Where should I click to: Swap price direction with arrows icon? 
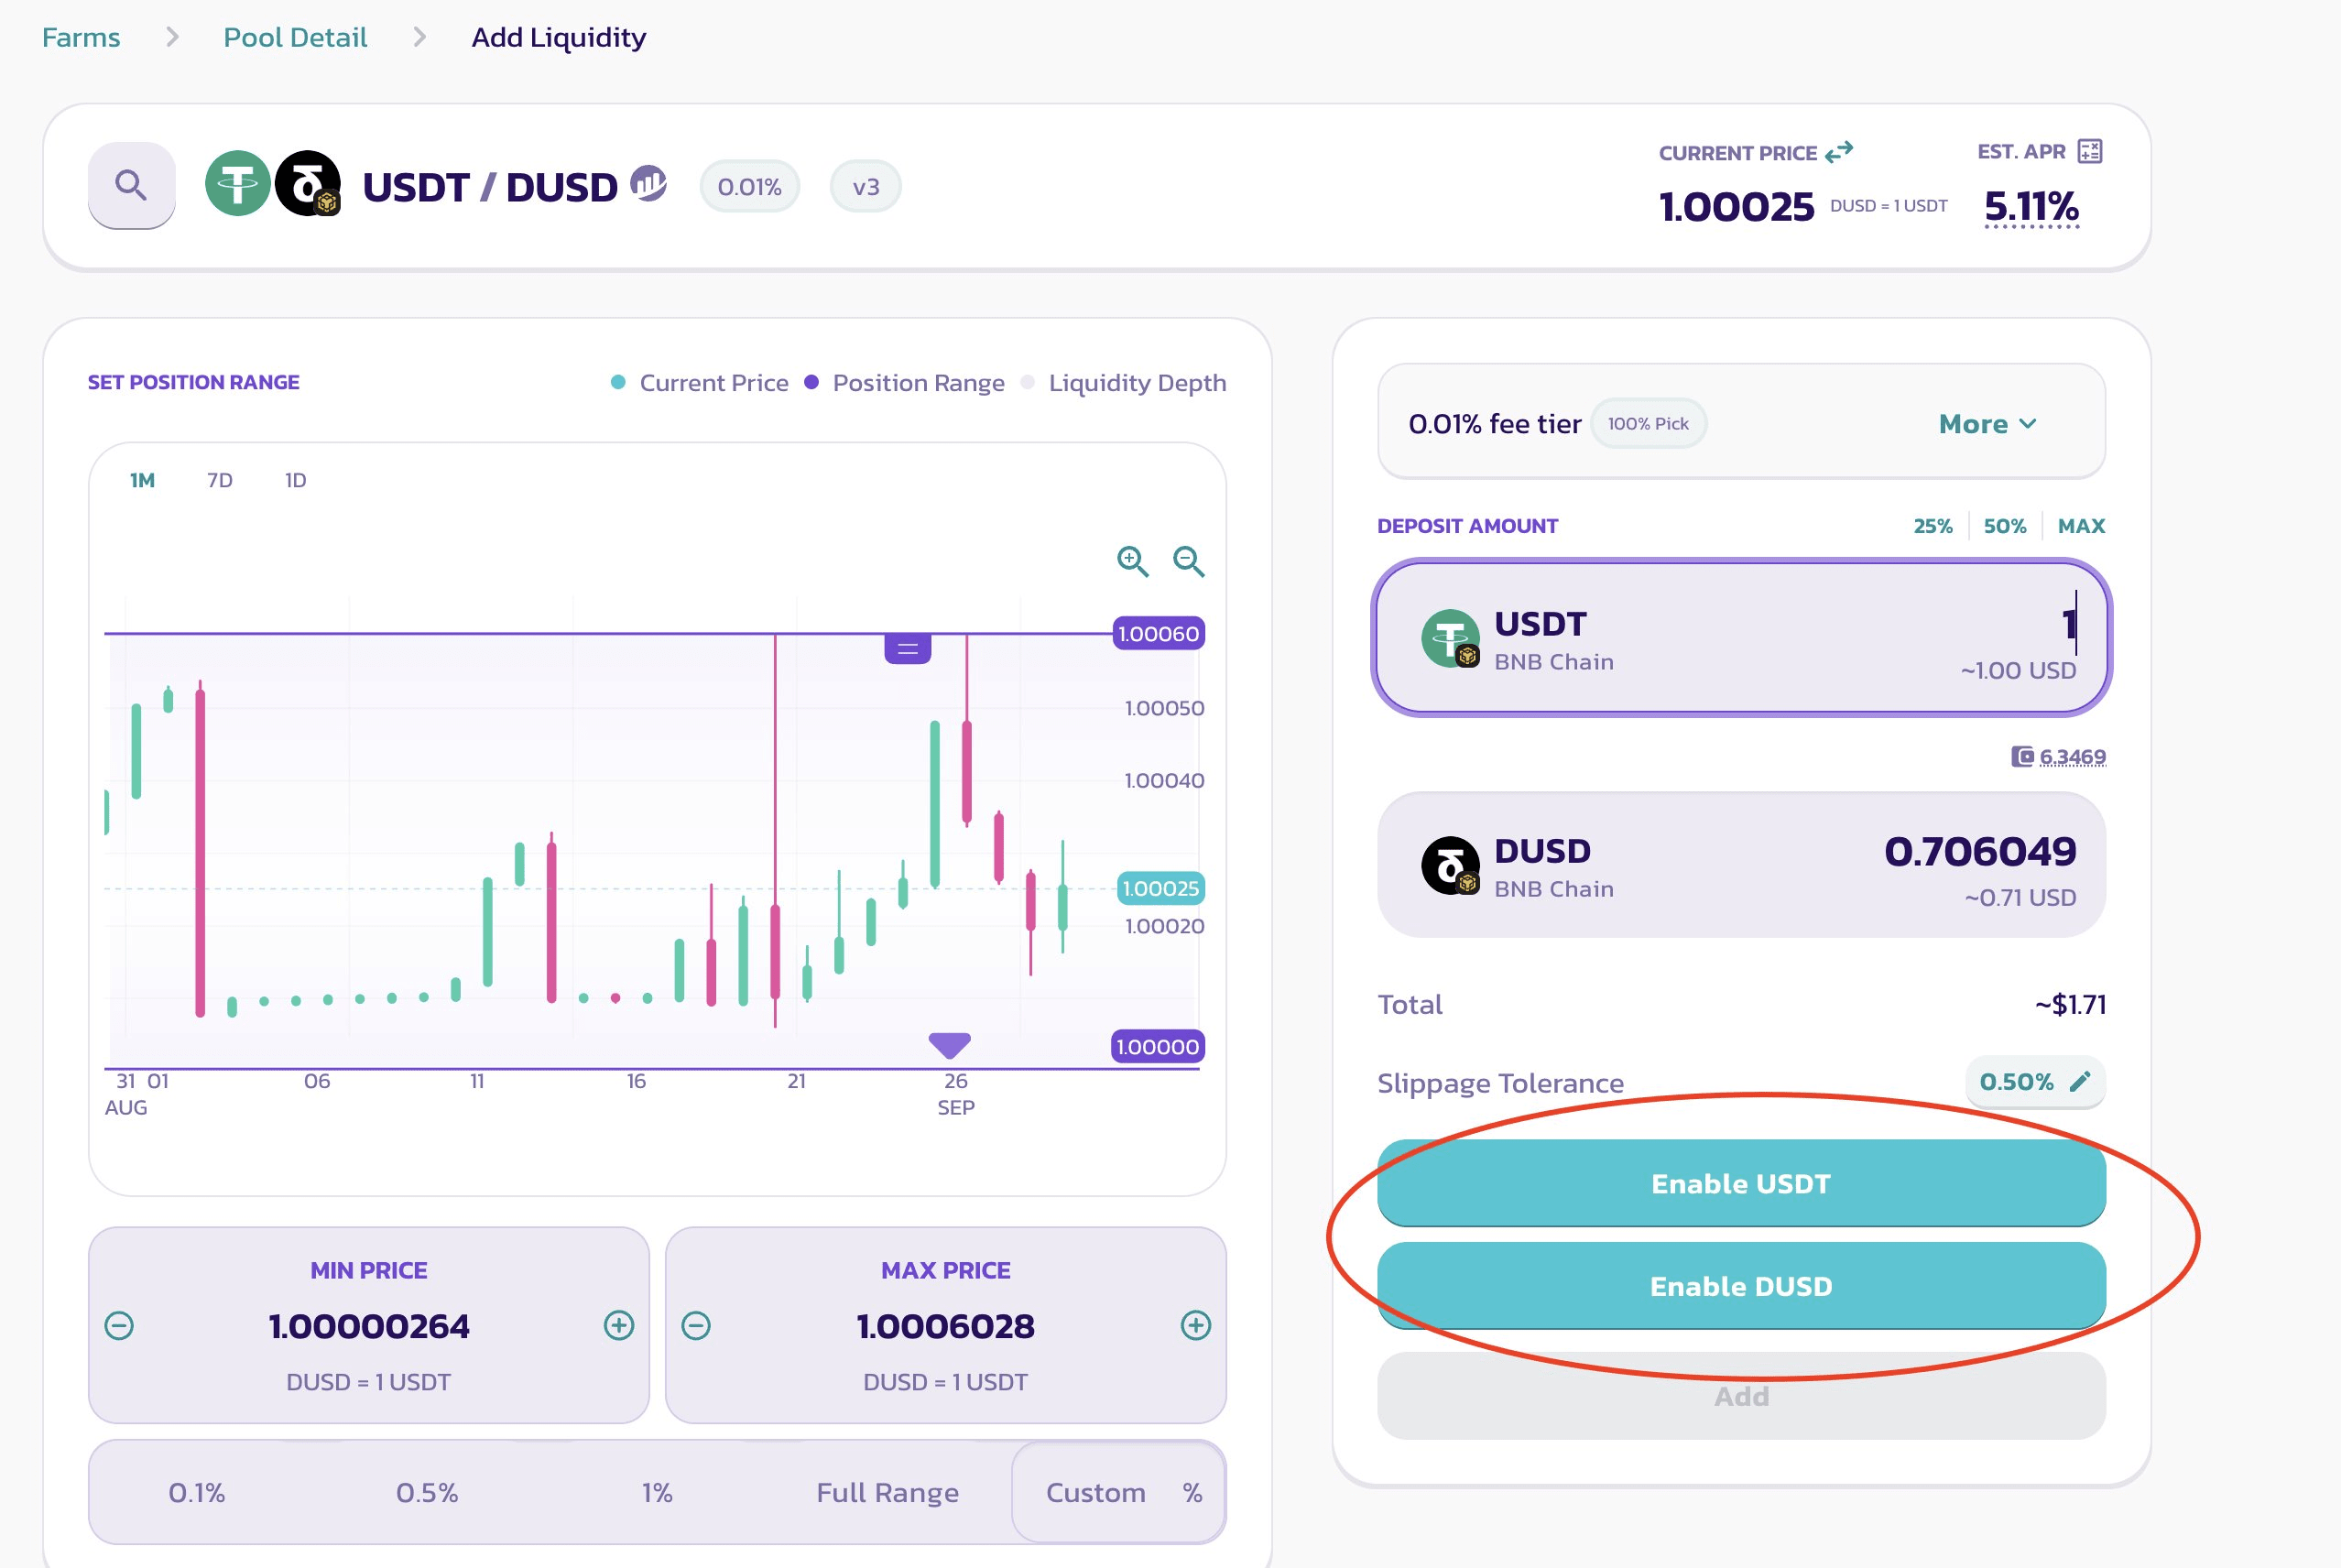(1838, 152)
